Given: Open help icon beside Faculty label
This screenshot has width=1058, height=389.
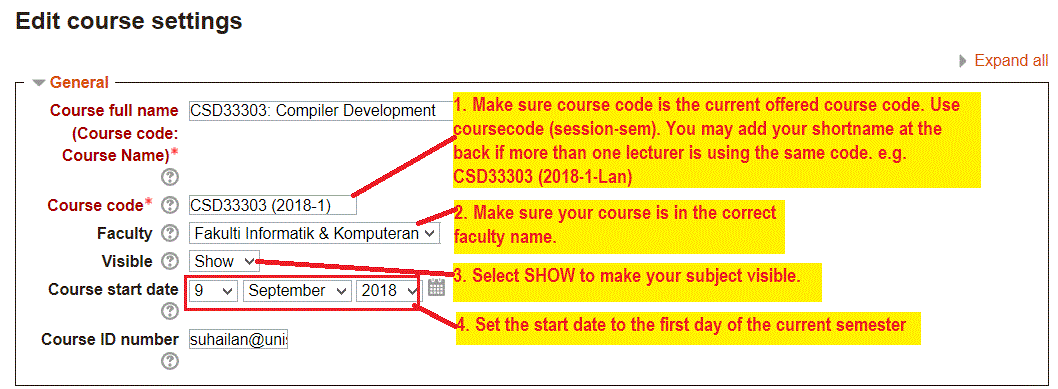Looking at the screenshot, I should click(169, 233).
